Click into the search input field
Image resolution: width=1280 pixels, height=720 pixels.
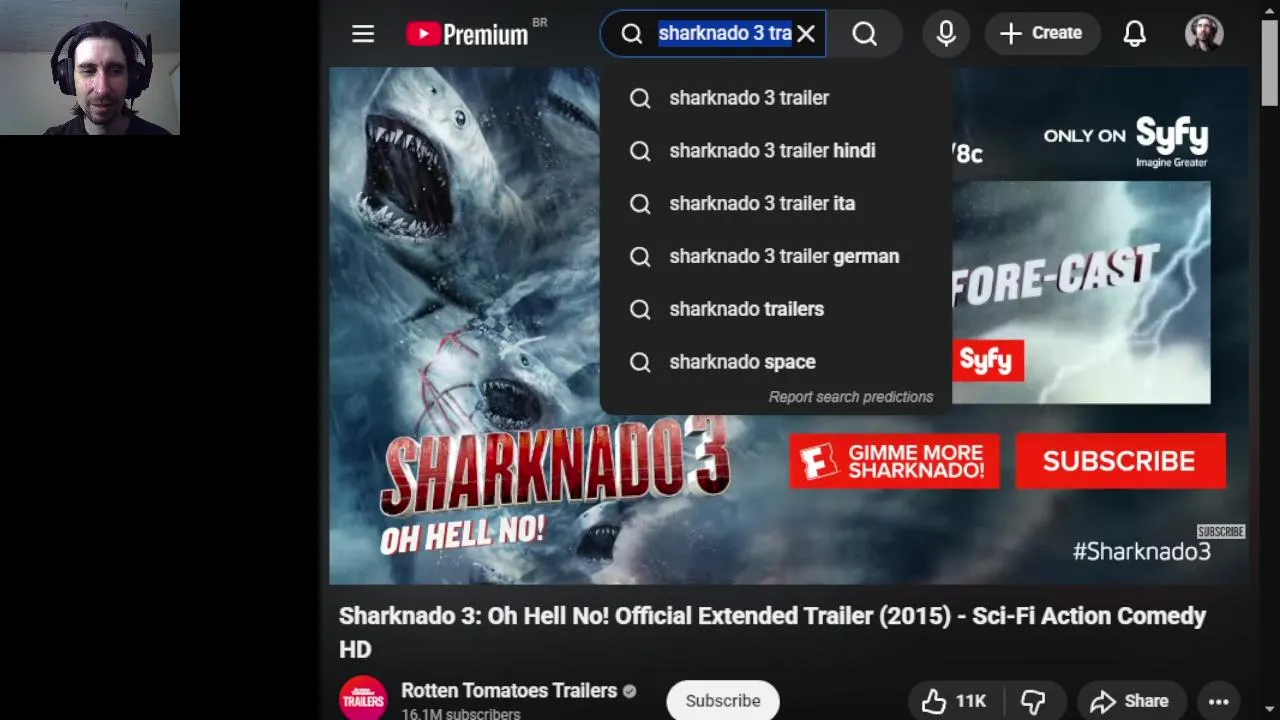coord(724,34)
